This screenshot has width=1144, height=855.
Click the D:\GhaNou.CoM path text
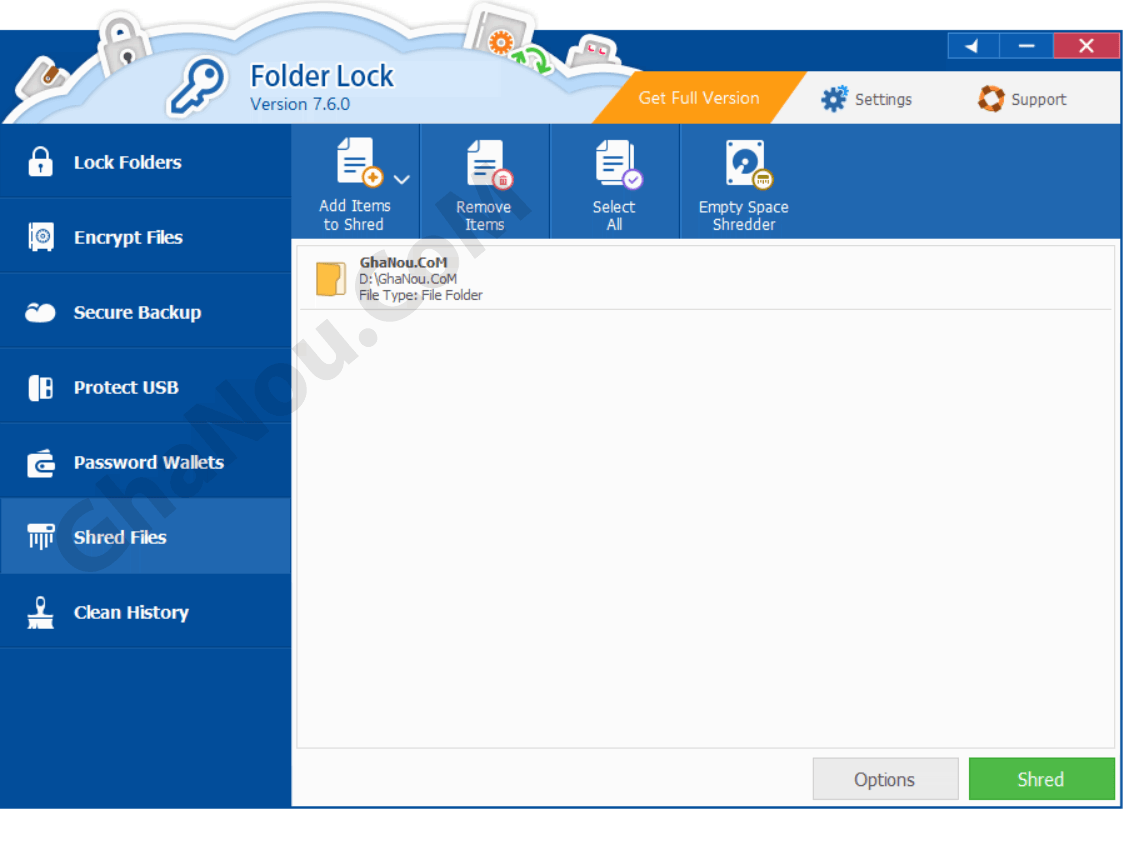tap(408, 279)
